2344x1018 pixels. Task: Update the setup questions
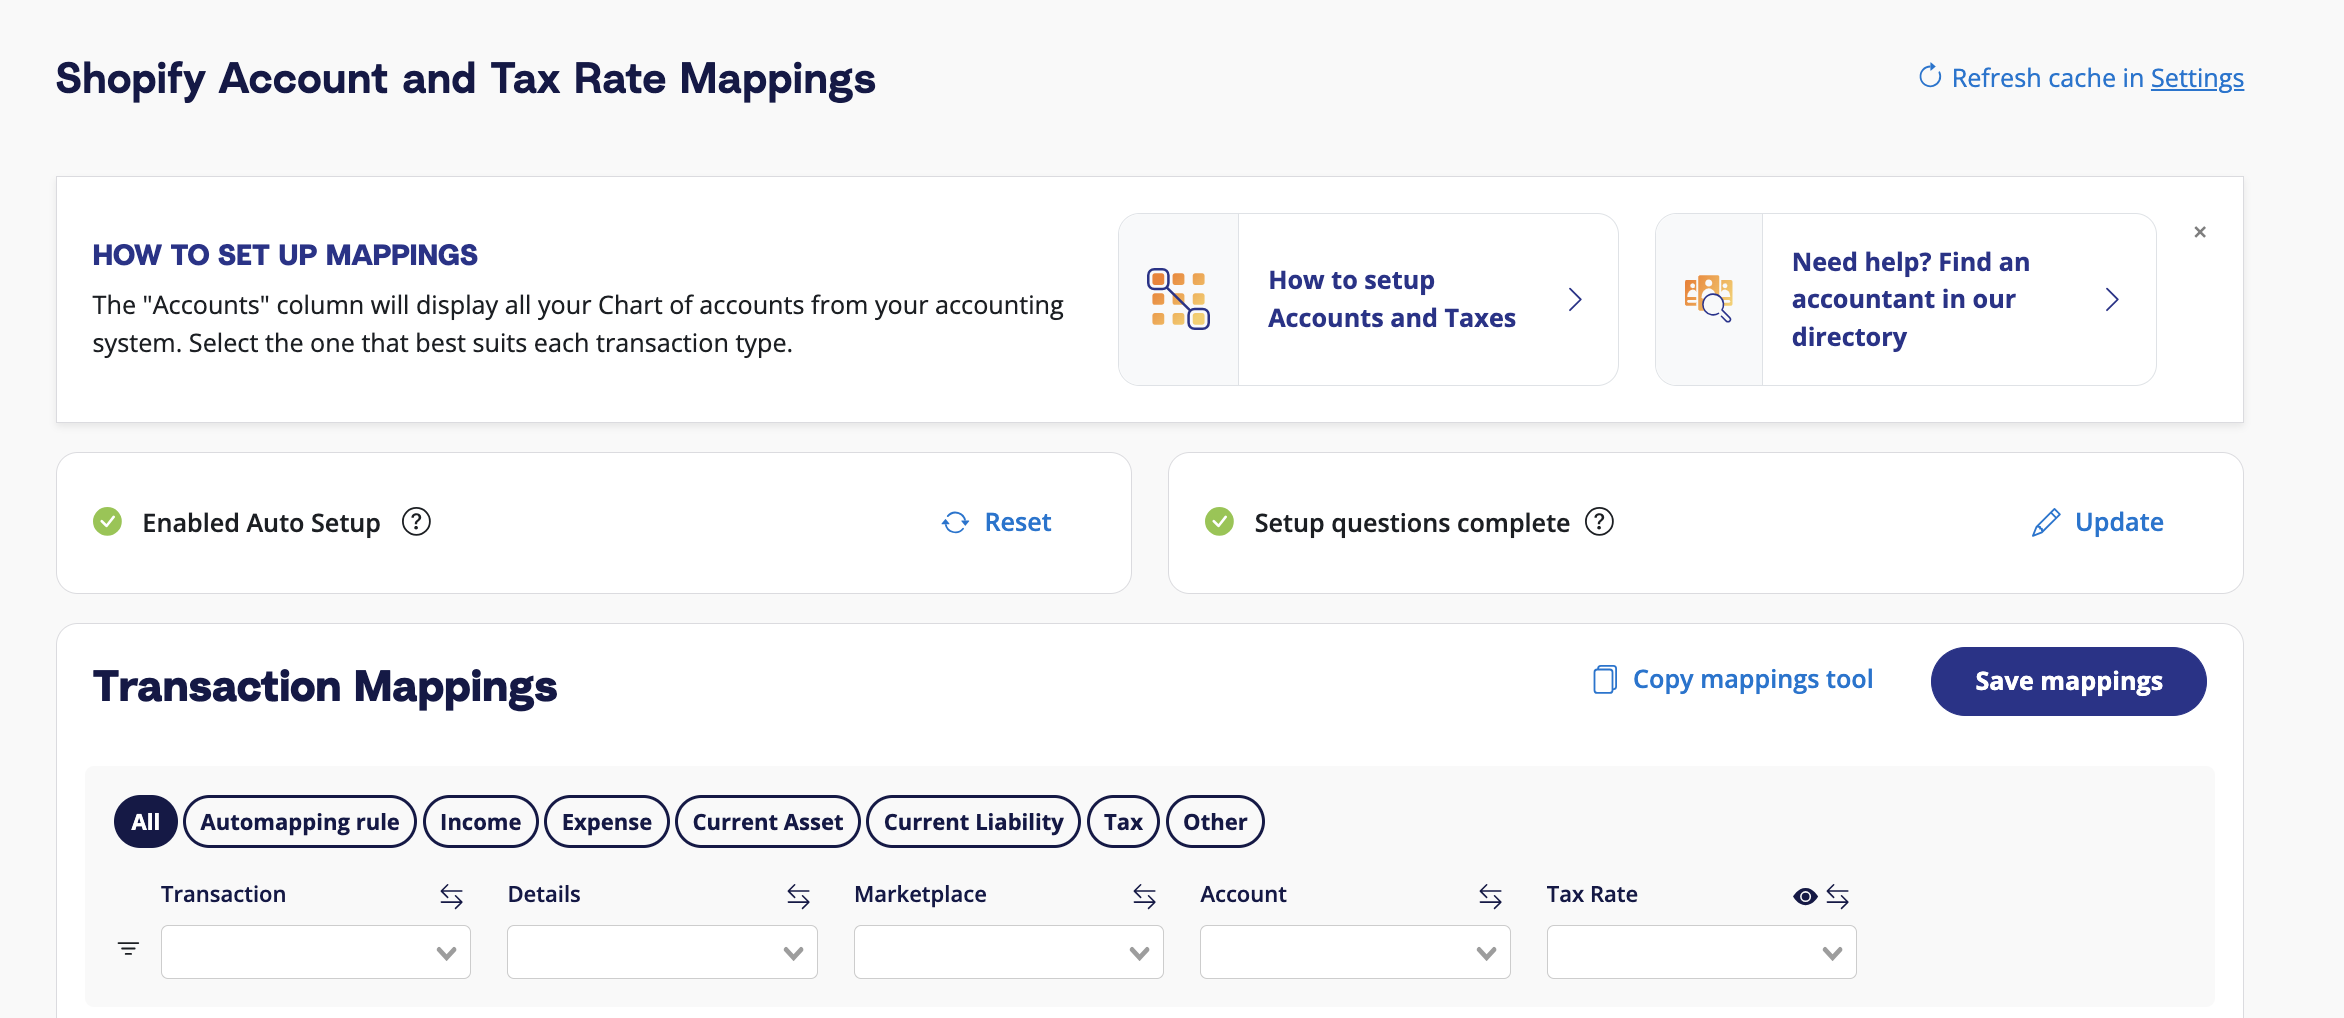tap(2119, 522)
